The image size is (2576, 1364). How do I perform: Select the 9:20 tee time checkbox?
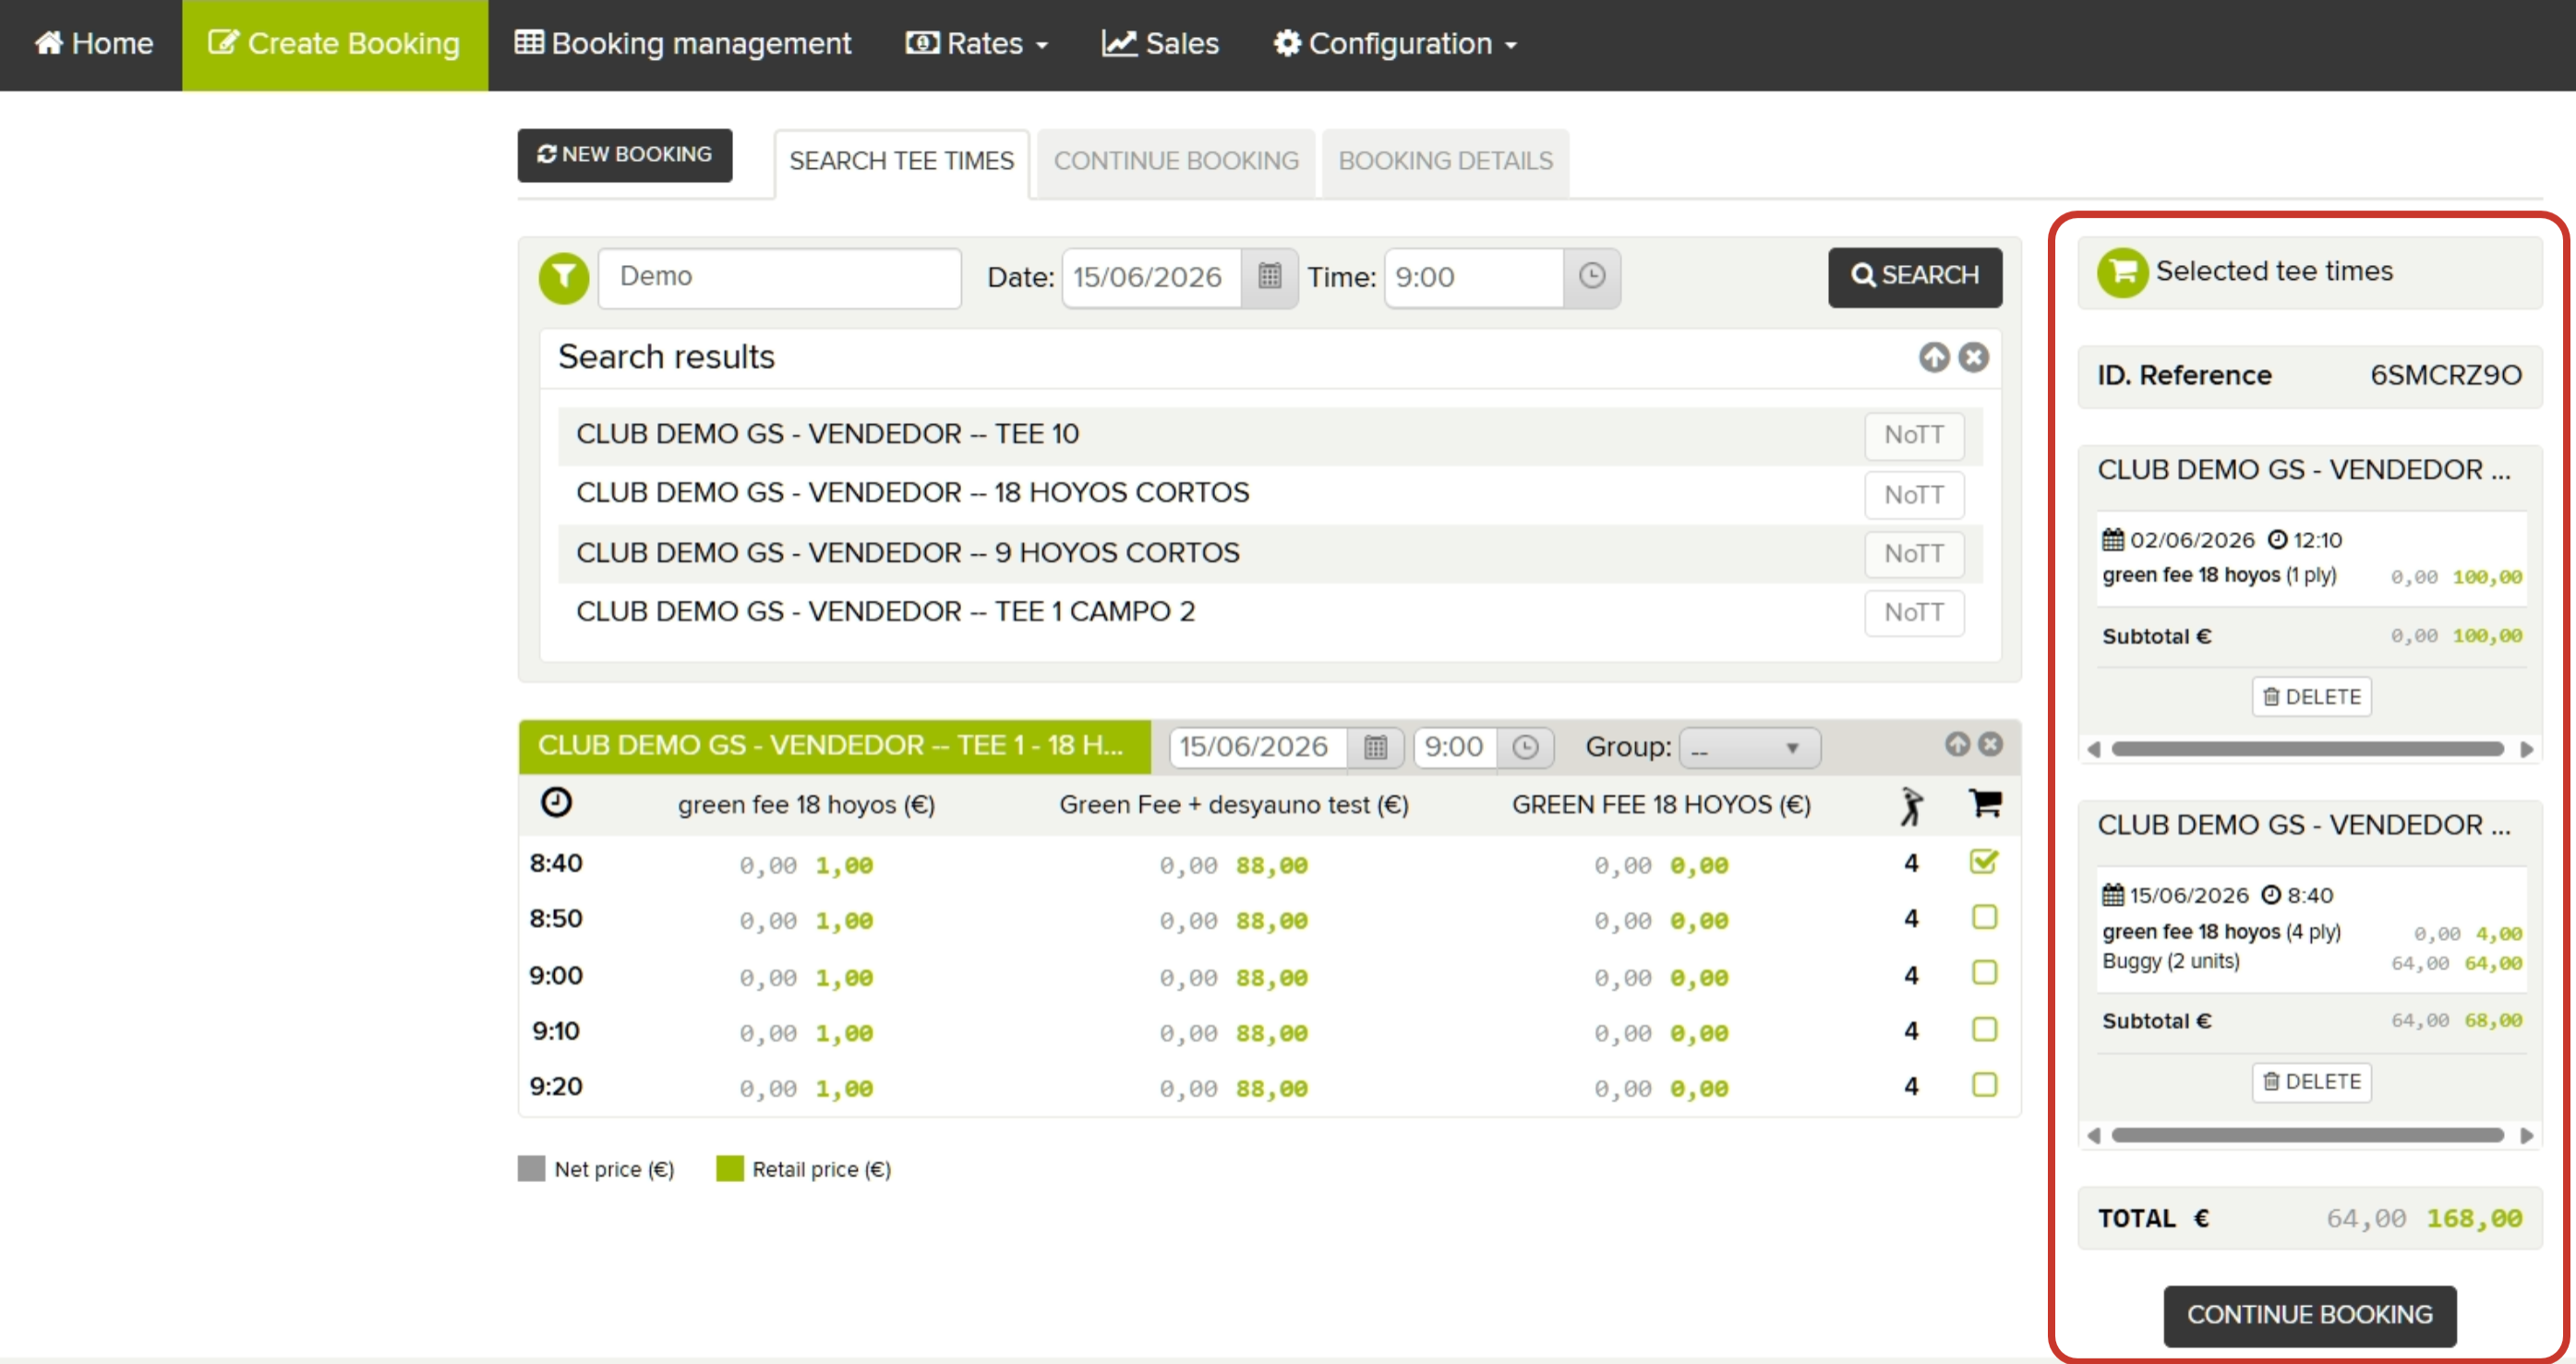(1984, 1085)
